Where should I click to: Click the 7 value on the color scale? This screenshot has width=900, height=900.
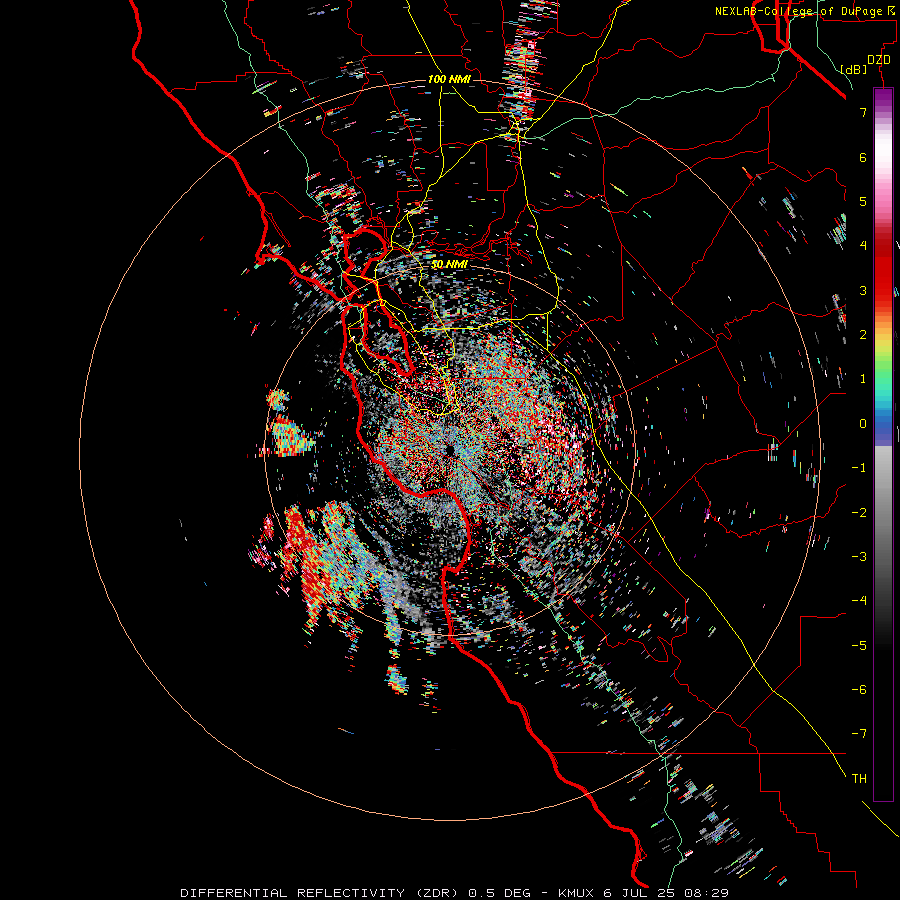(x=863, y=113)
